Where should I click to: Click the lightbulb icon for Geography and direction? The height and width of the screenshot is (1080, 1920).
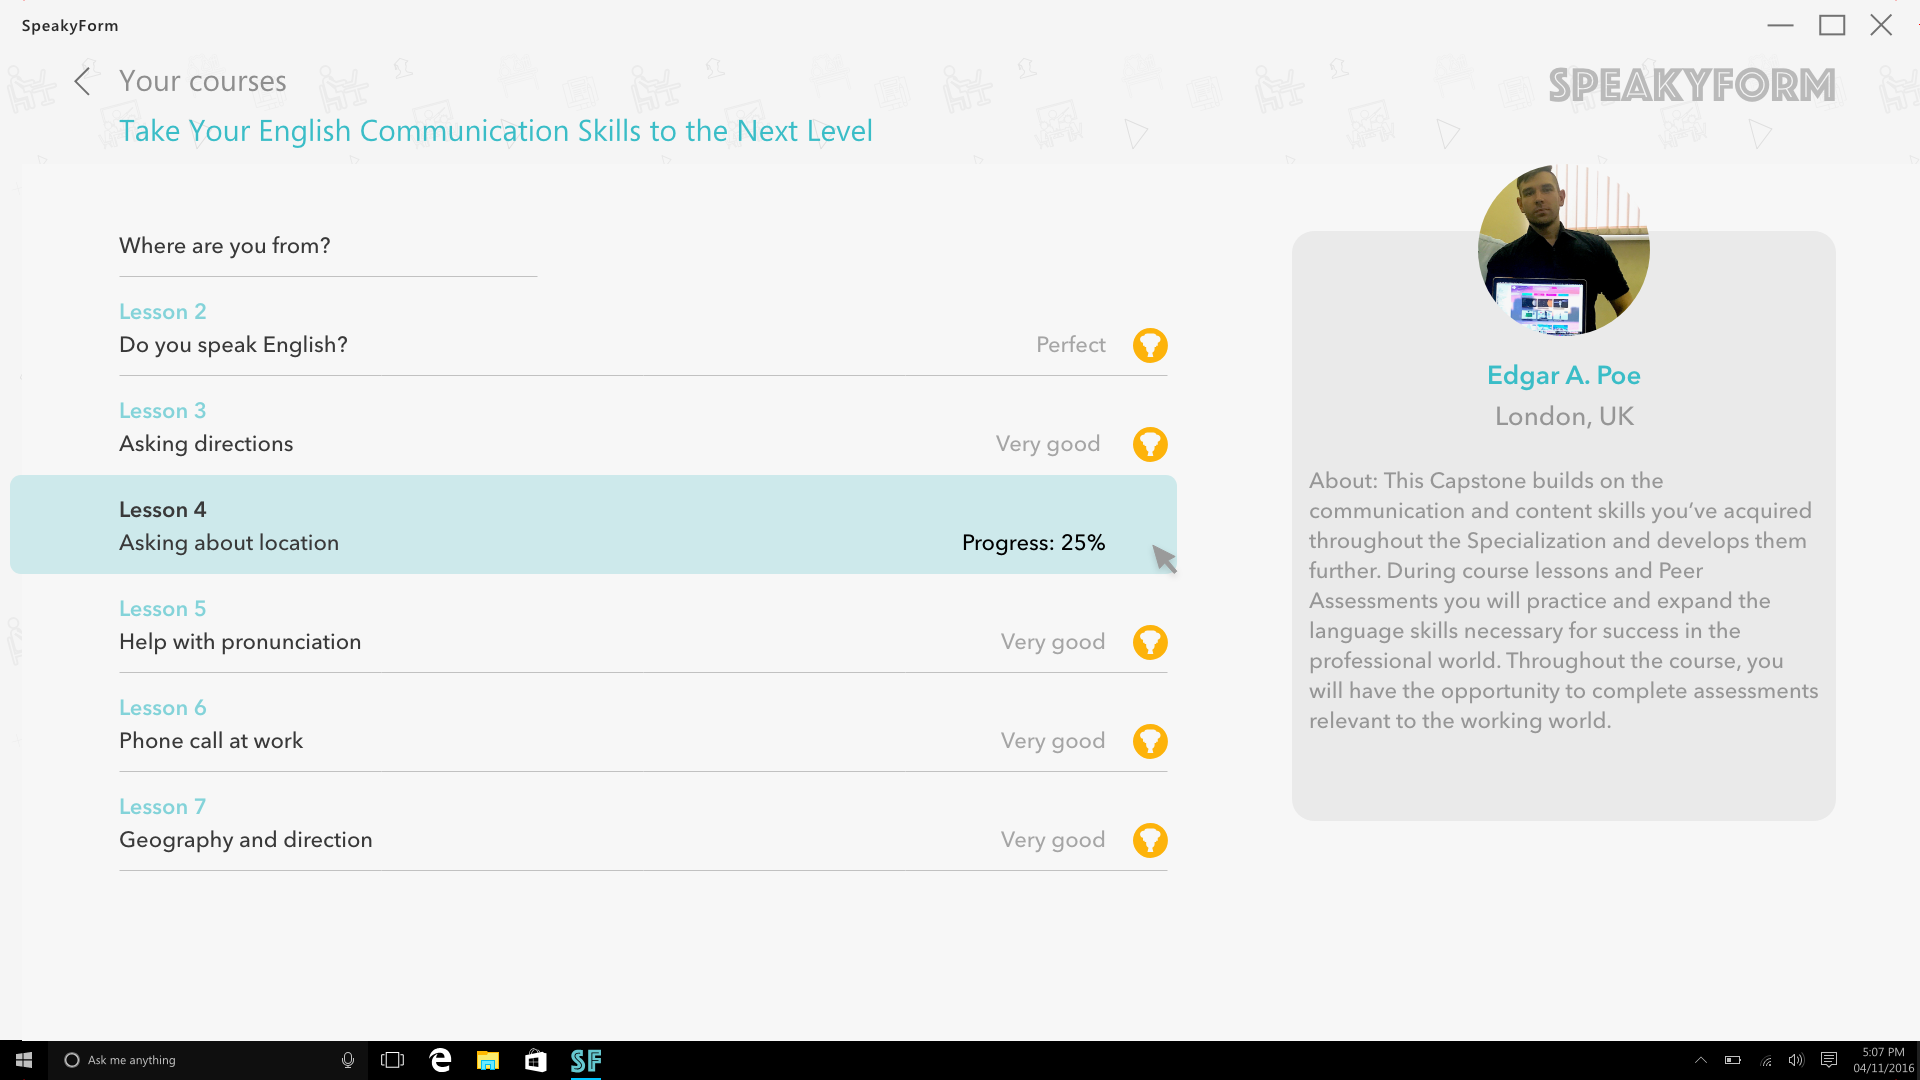(x=1150, y=840)
